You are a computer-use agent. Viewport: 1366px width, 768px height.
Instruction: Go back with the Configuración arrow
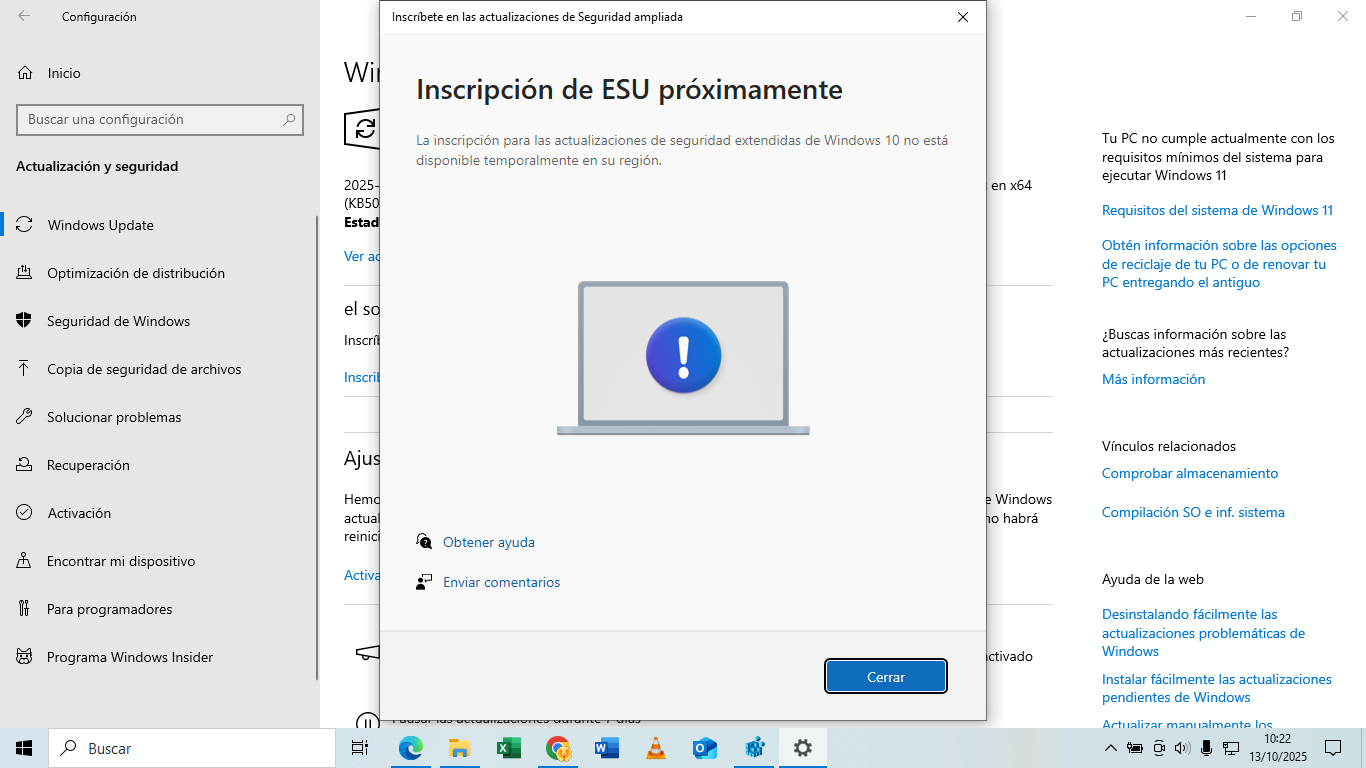tap(24, 17)
